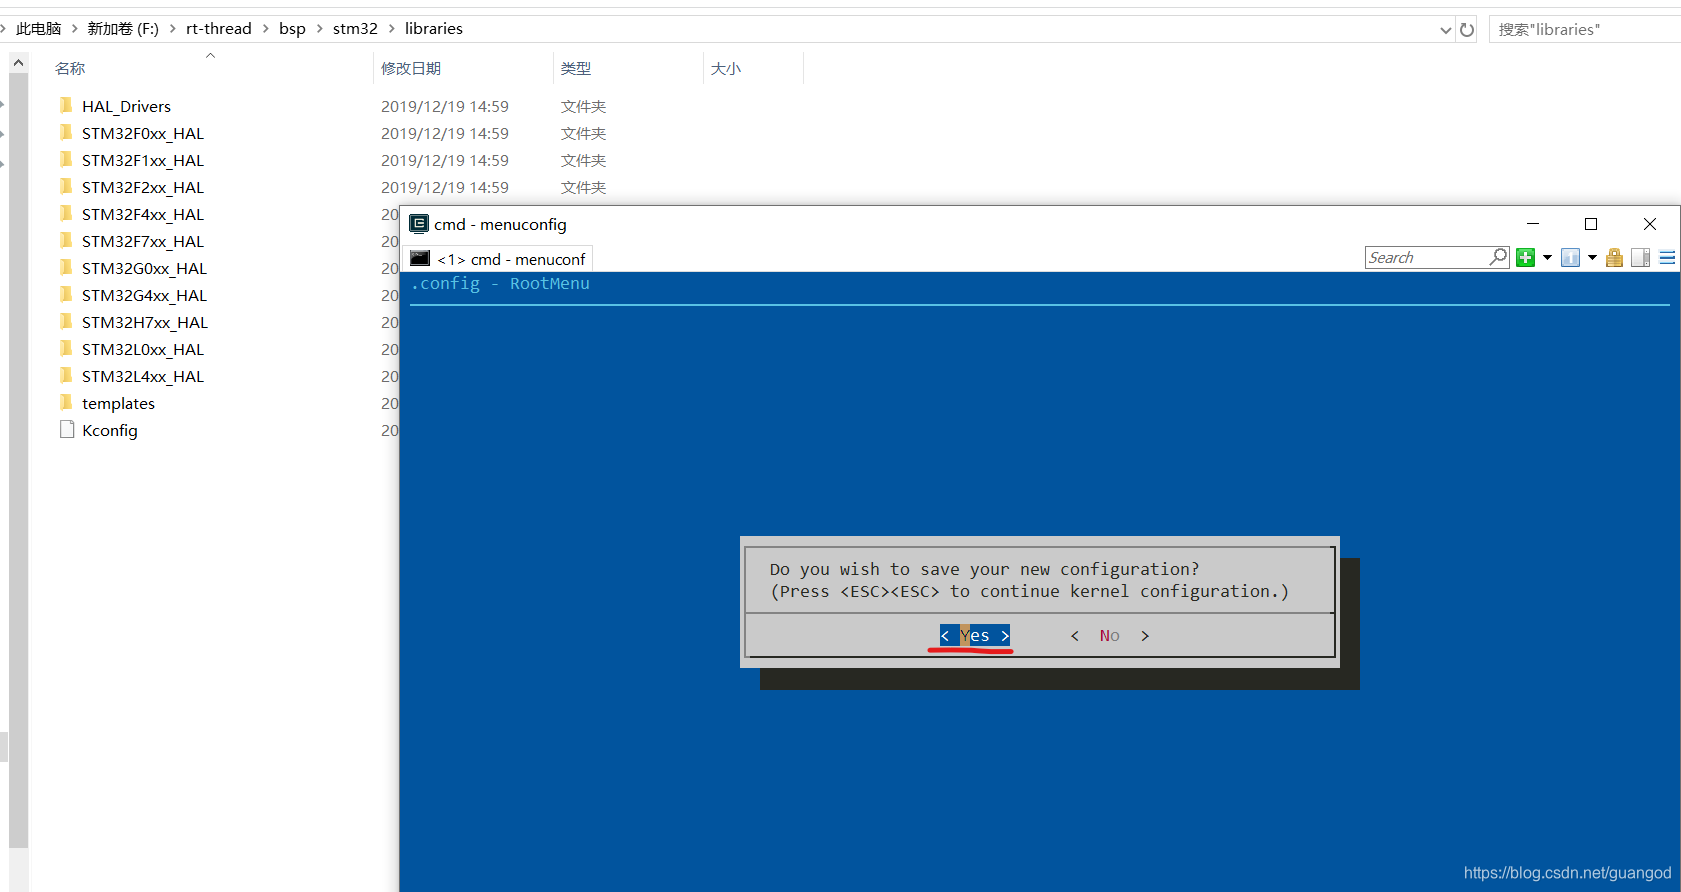Close the cmd - menuconfig window

[1650, 224]
